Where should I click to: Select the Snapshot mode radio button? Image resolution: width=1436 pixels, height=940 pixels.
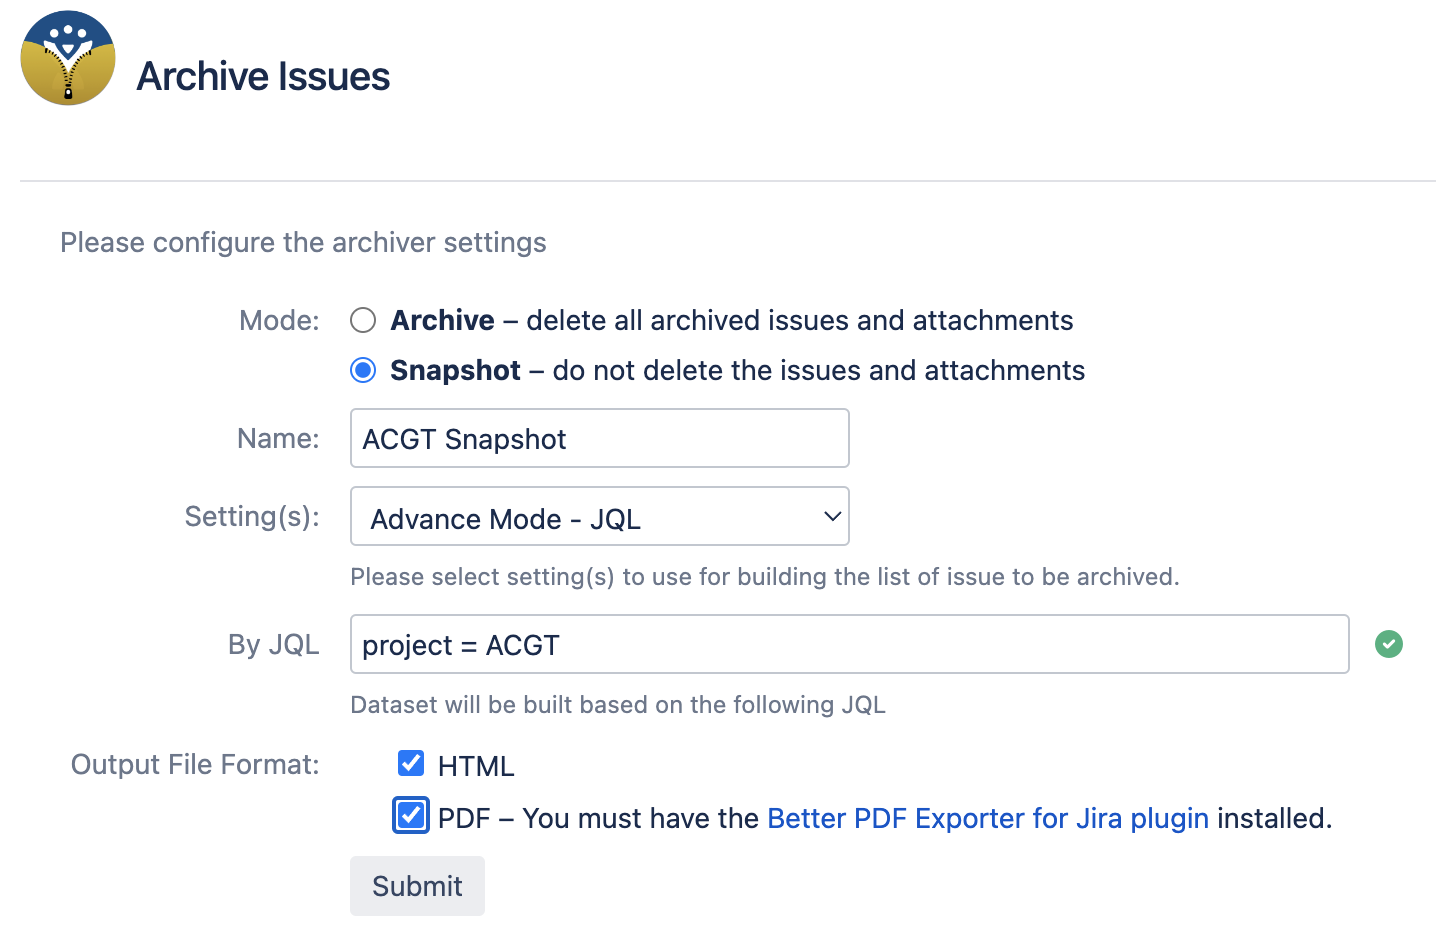(x=362, y=369)
